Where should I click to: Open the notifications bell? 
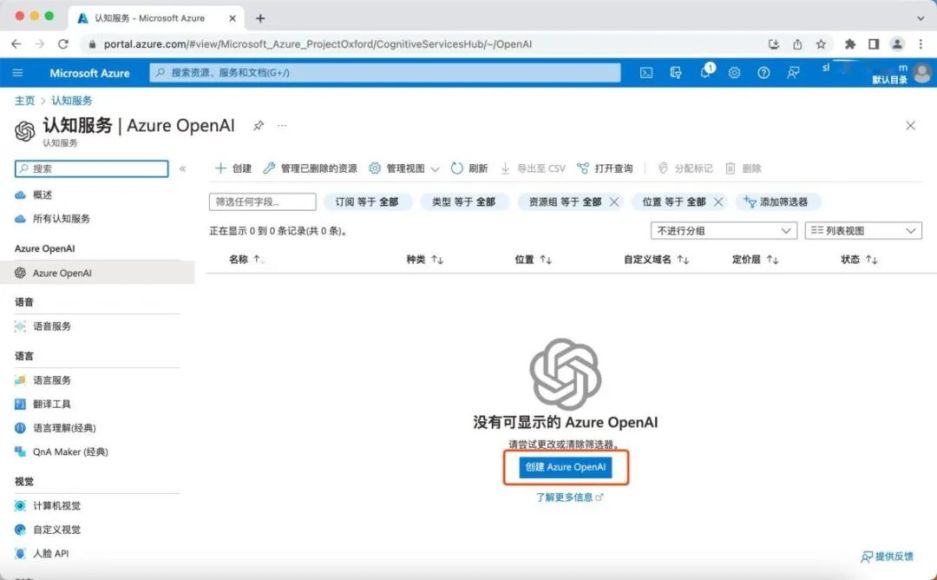pos(706,72)
